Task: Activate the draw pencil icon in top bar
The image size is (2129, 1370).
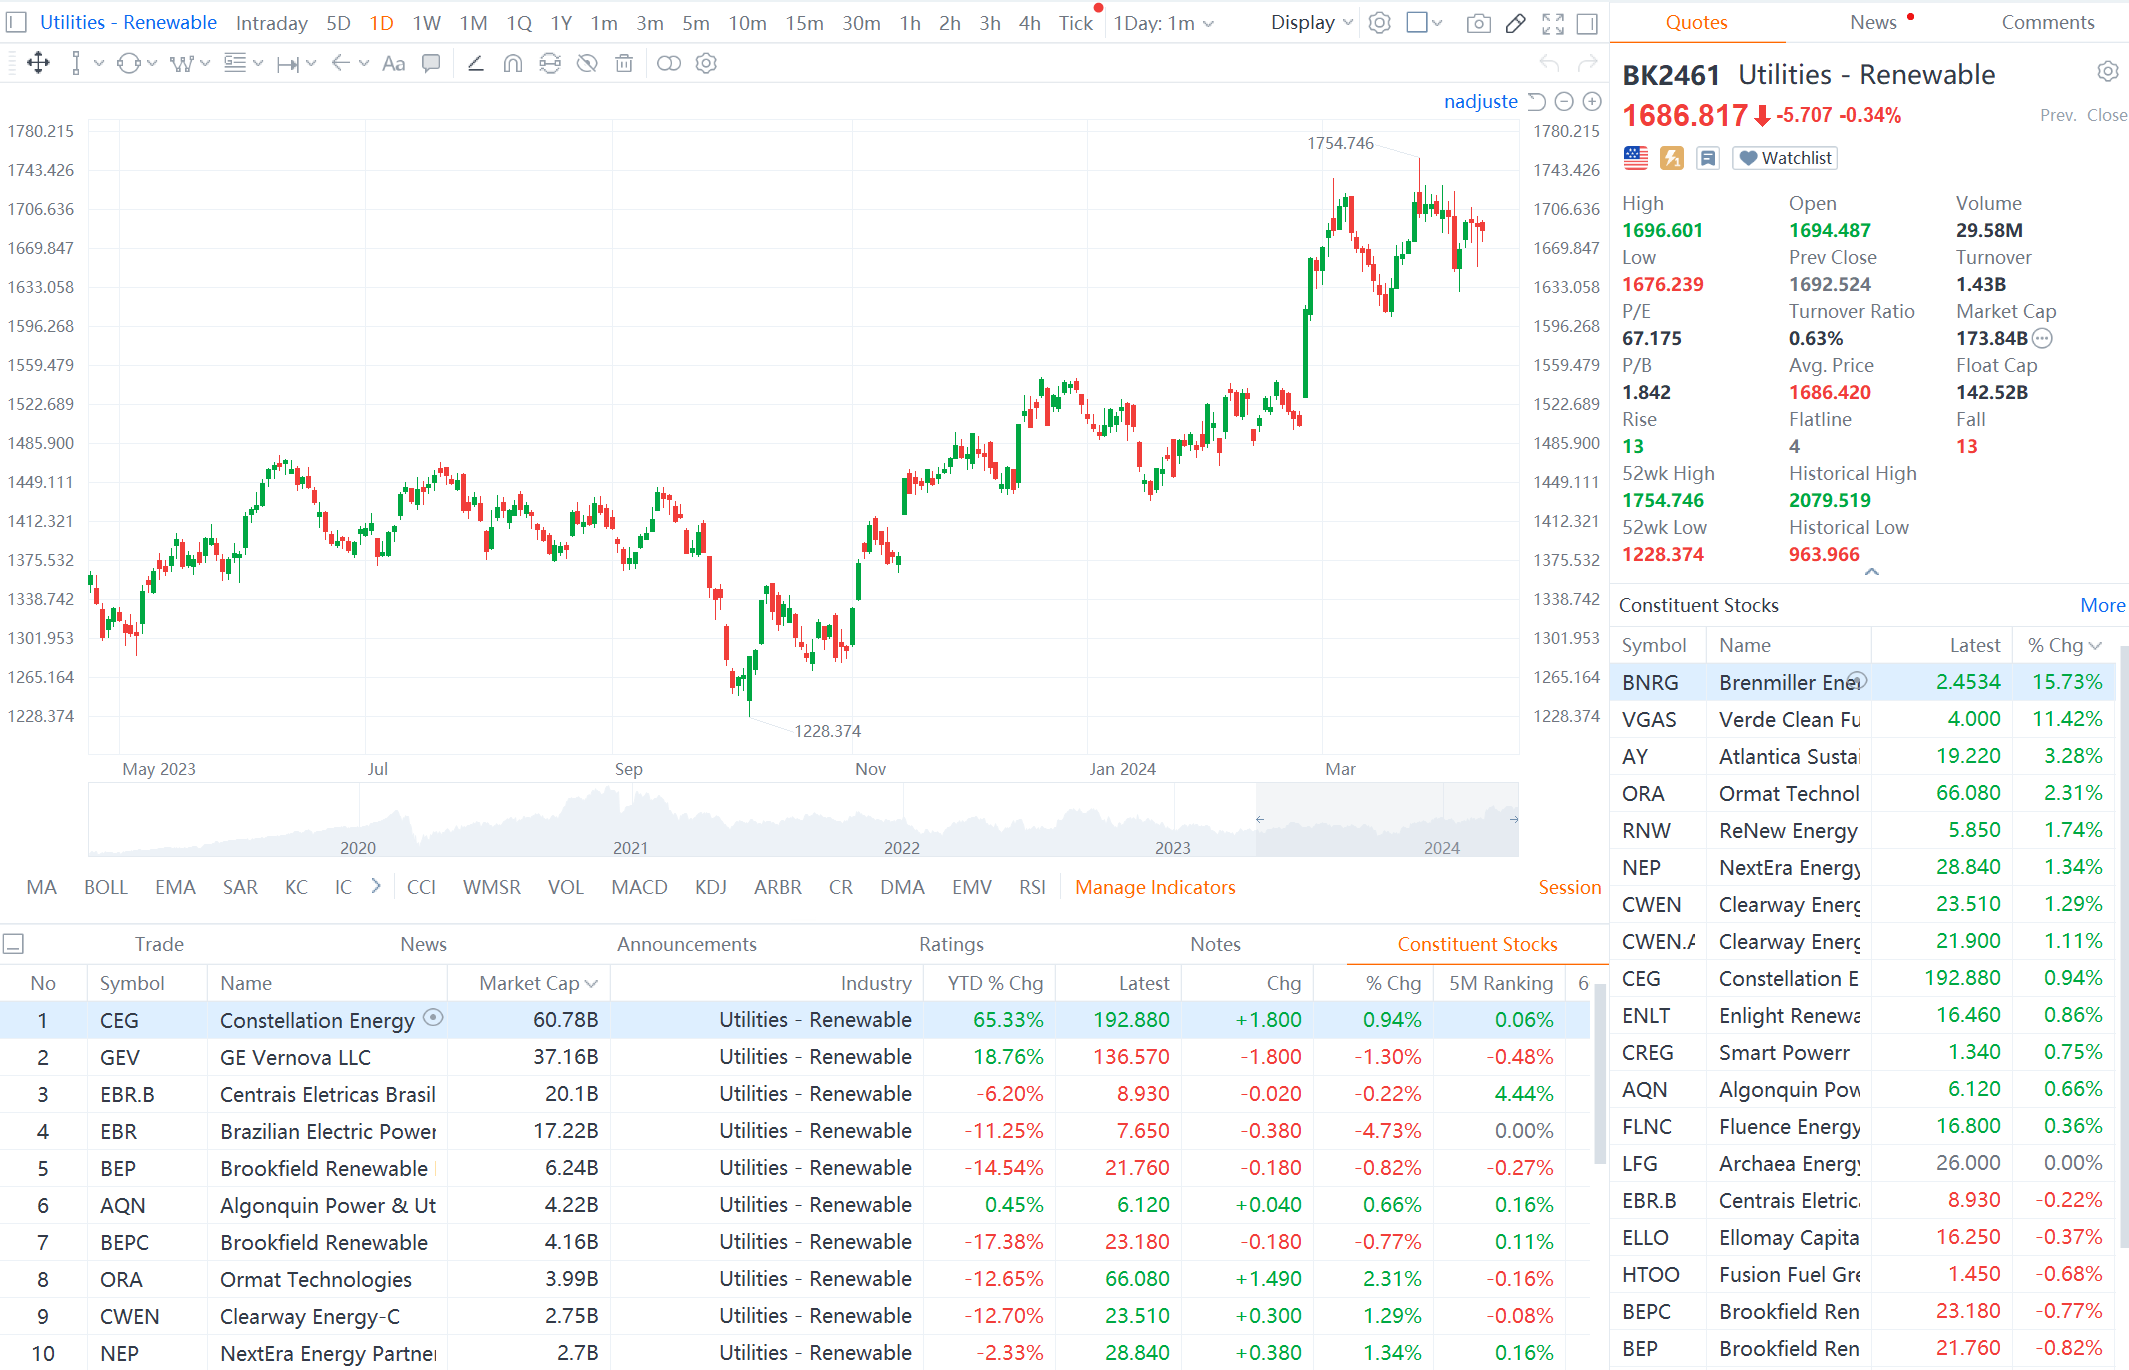Action: point(1516,23)
